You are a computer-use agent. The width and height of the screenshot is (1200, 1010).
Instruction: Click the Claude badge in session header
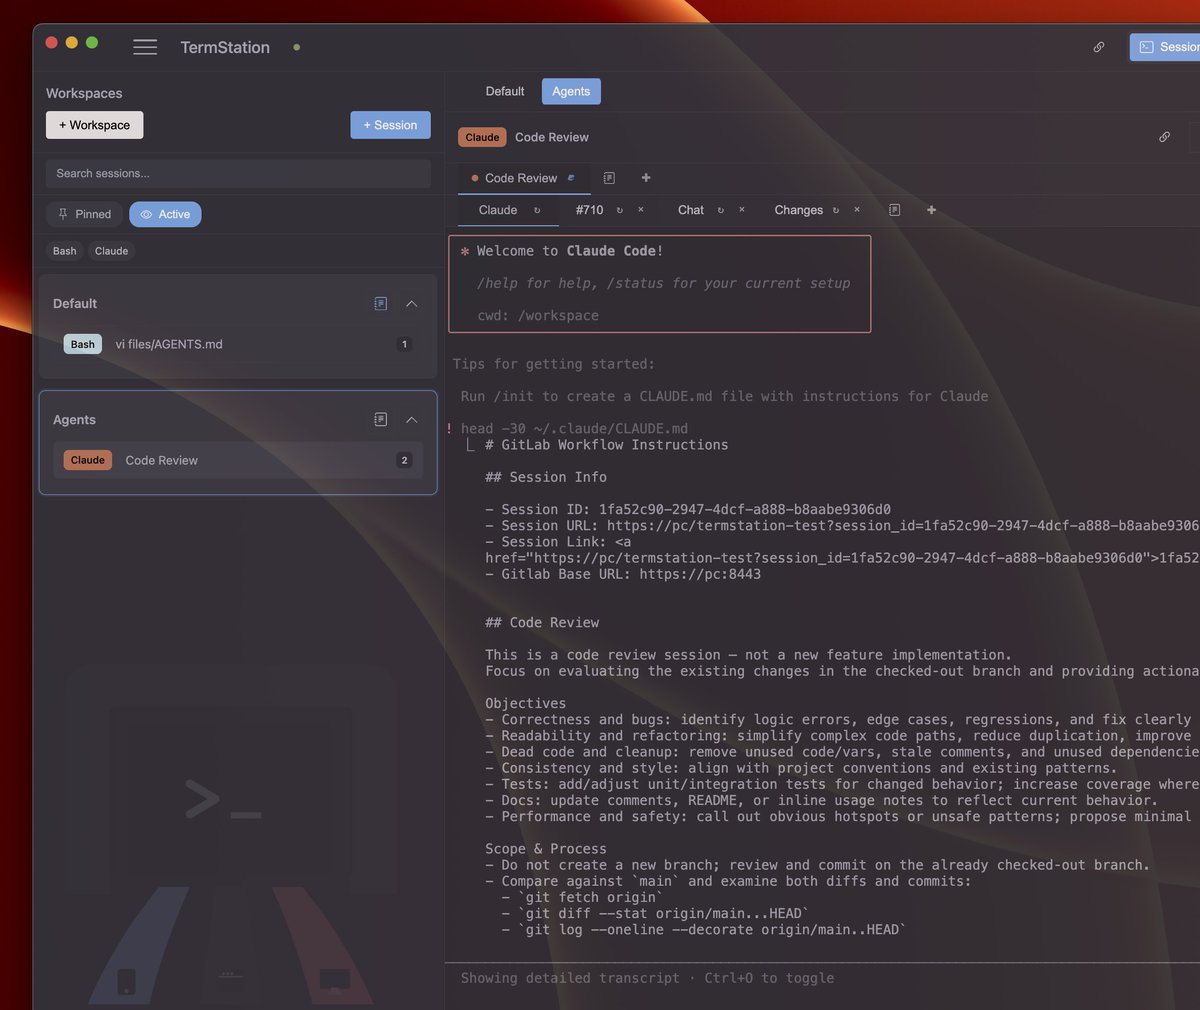tap(482, 137)
